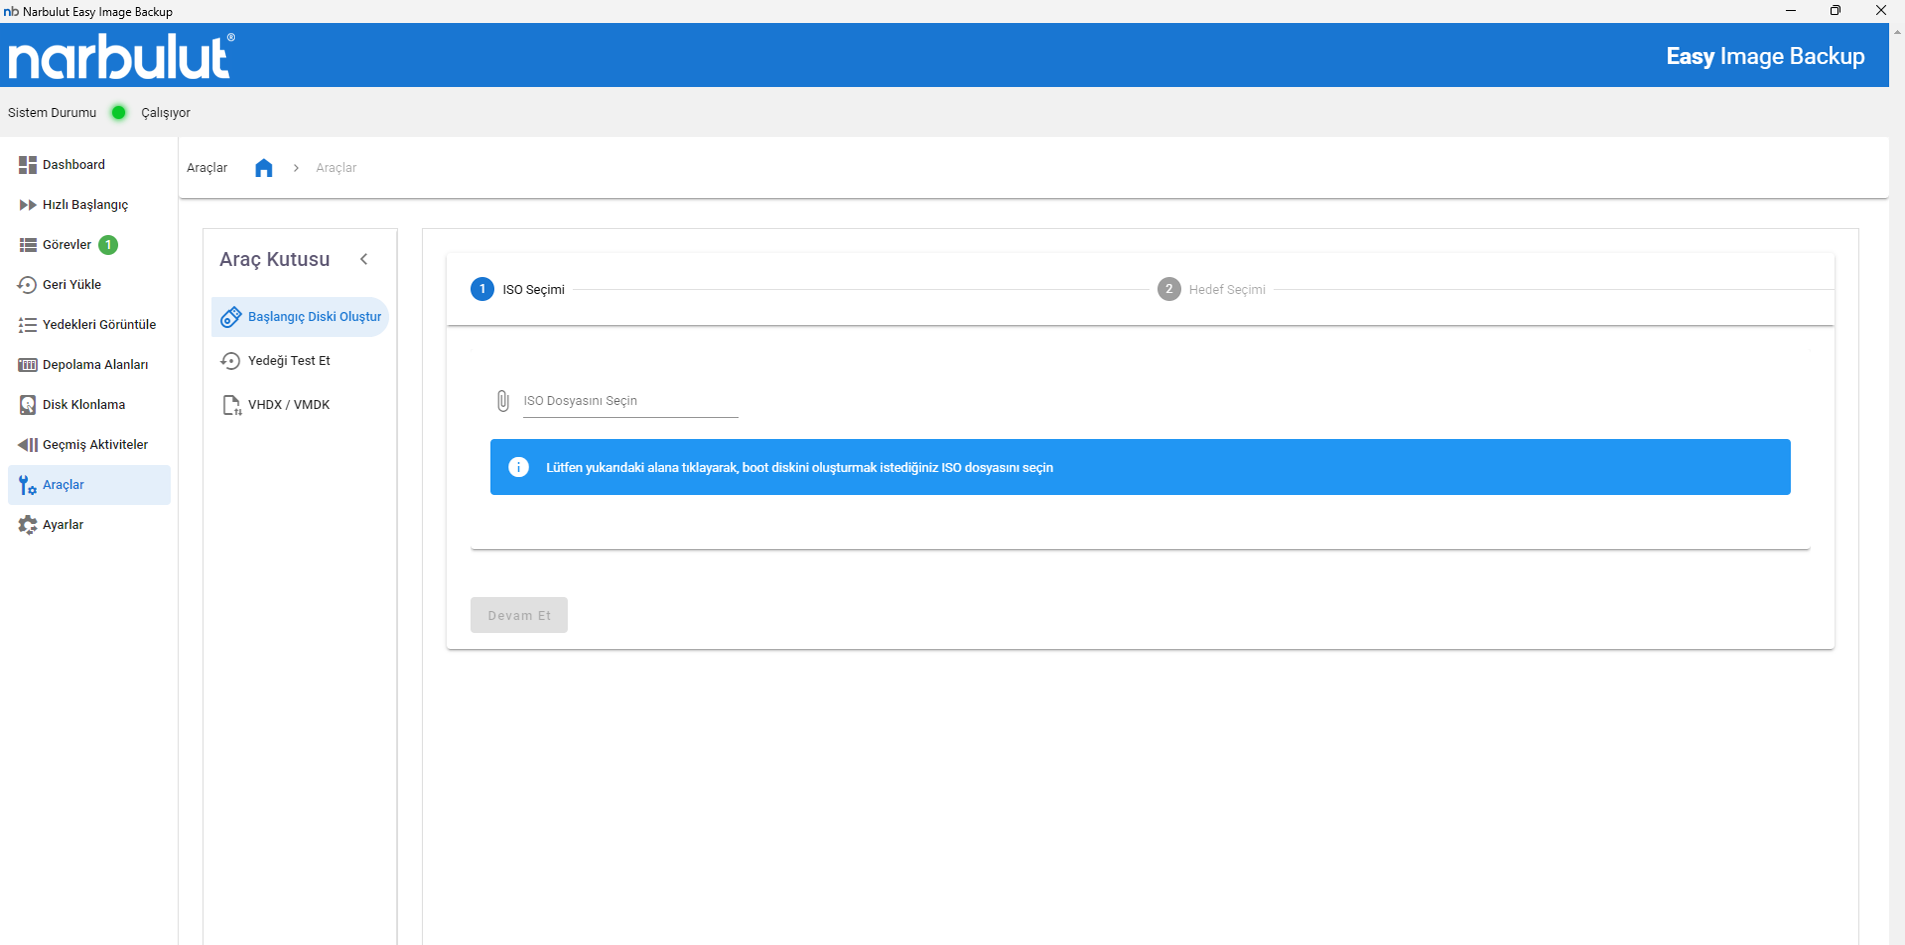This screenshot has height=945, width=1905.
Task: Click the ISO Dosyasını Seçin field
Action: [630, 401]
